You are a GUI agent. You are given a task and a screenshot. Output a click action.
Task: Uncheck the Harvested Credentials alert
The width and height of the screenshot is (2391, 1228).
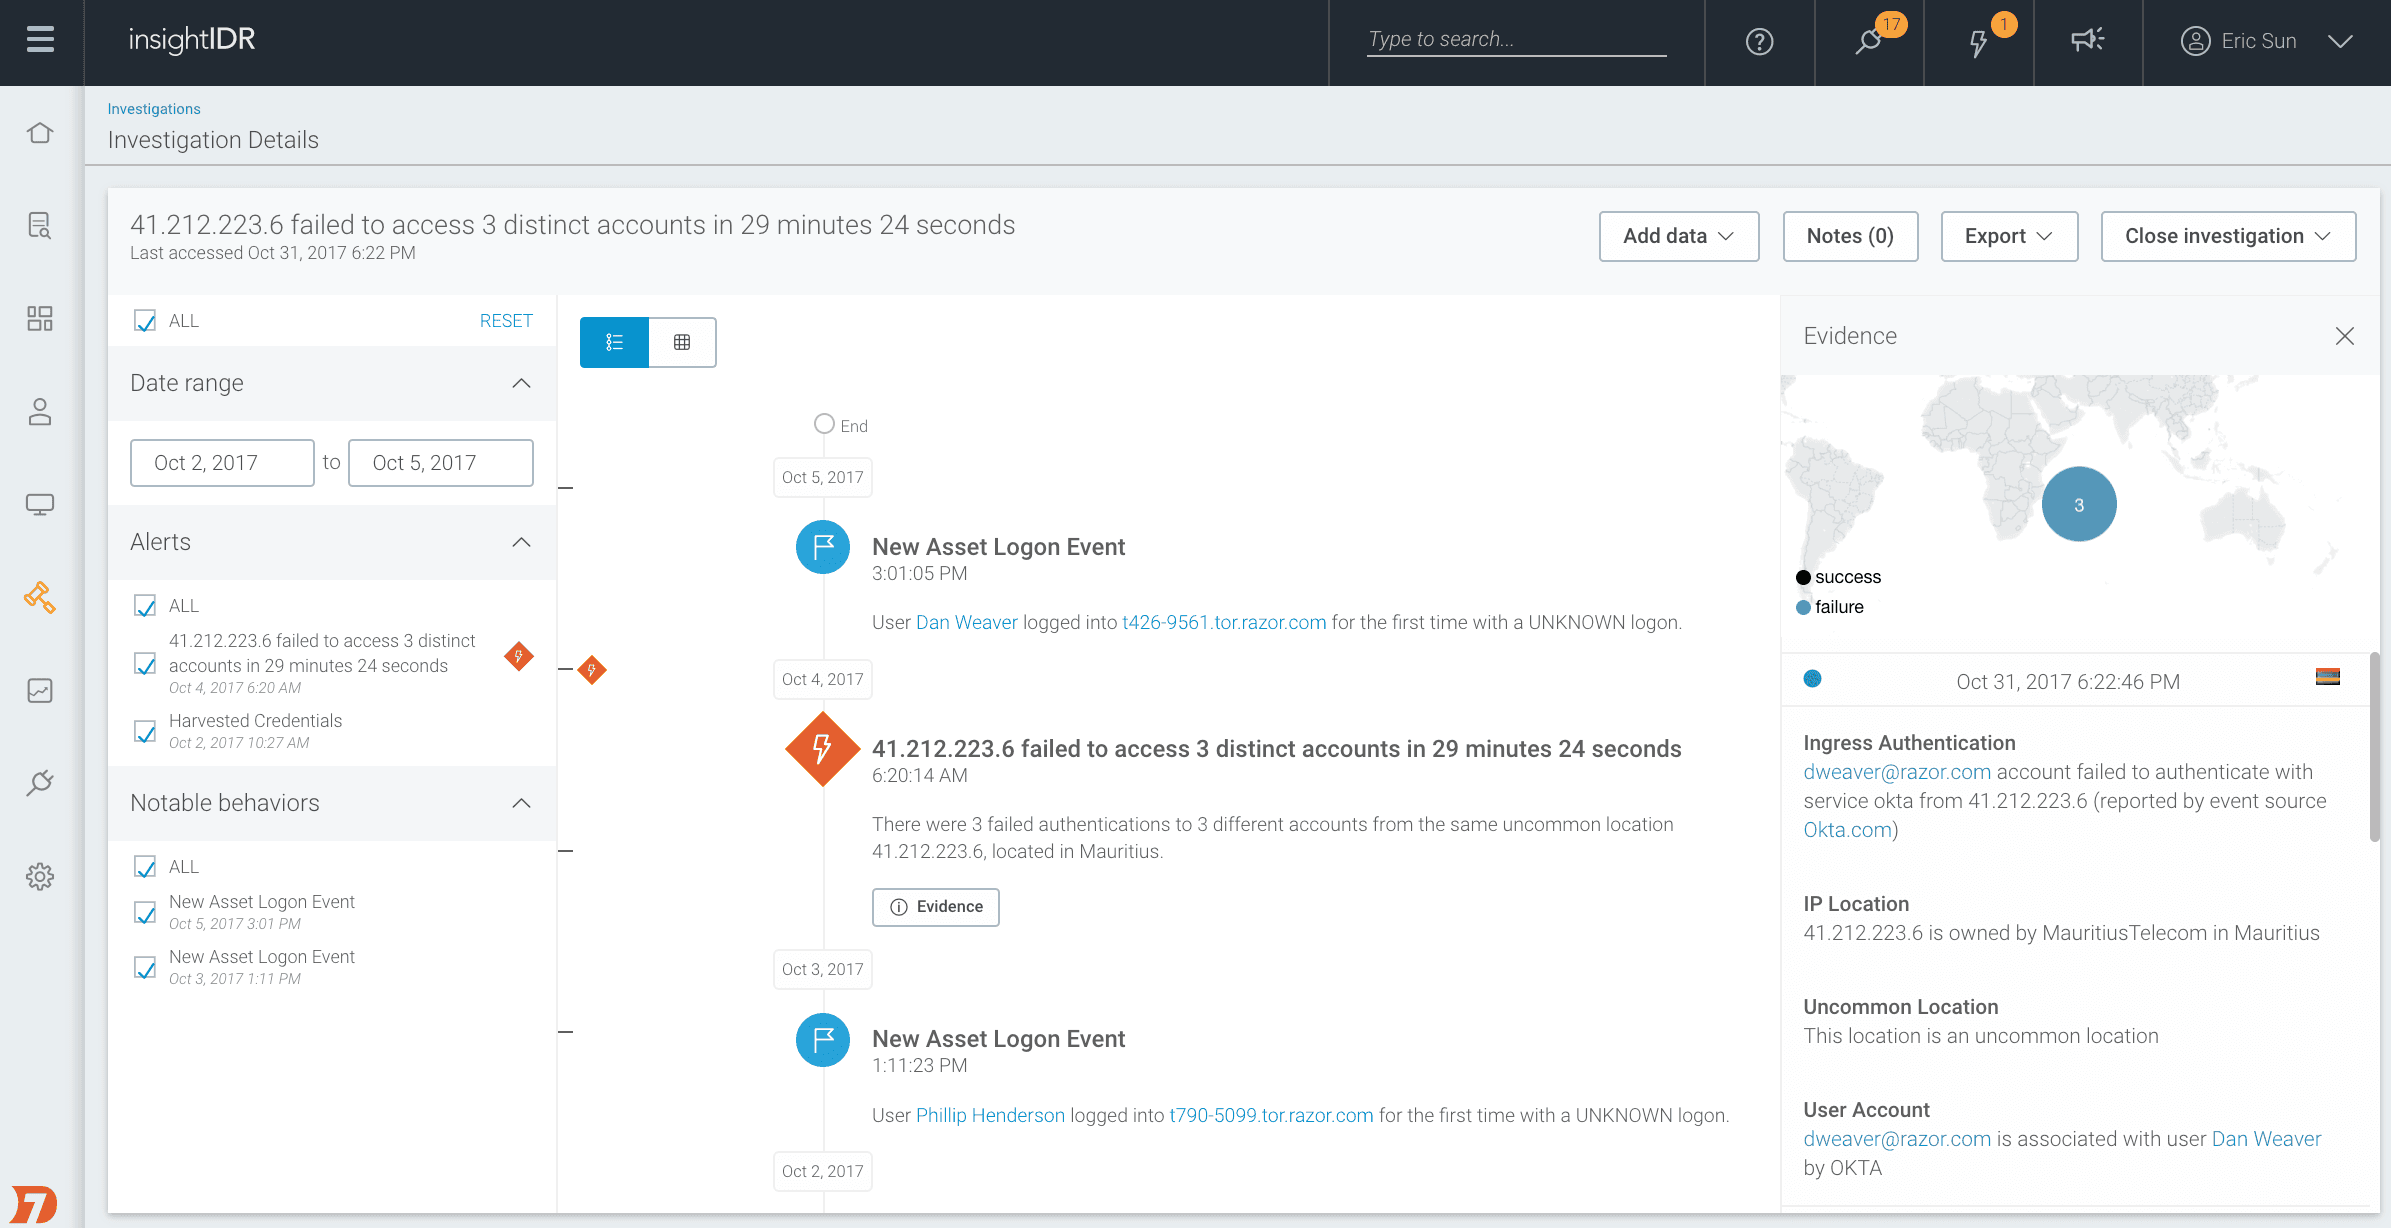pos(146,731)
